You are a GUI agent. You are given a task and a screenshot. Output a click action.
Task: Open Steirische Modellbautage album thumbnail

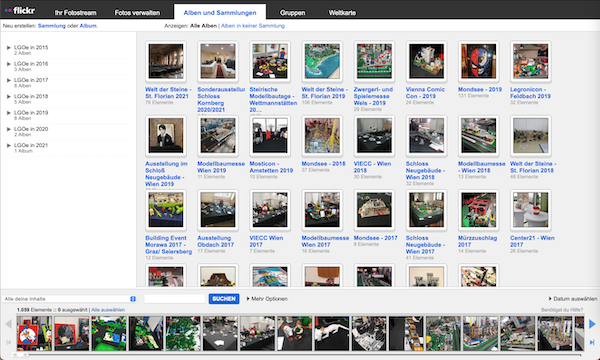click(x=270, y=61)
